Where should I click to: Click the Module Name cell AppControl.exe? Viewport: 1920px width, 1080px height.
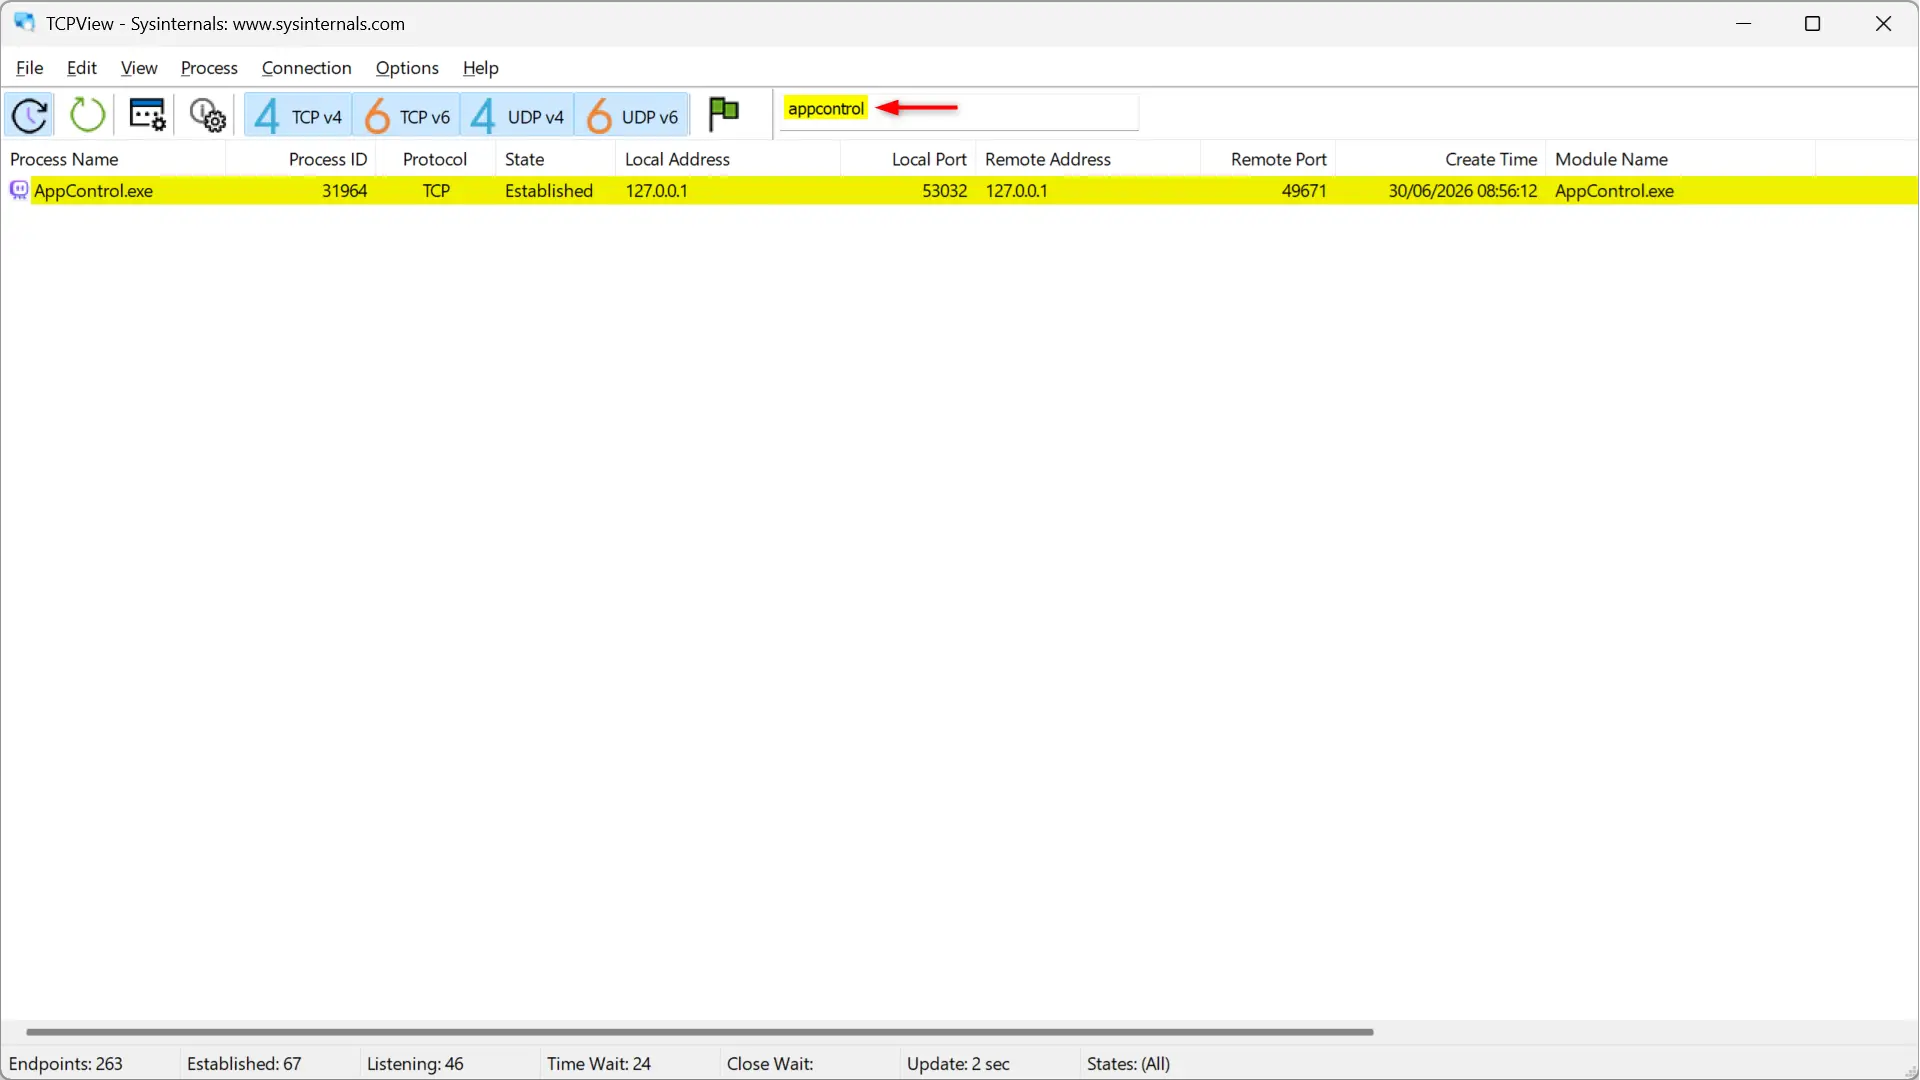[x=1614, y=191]
